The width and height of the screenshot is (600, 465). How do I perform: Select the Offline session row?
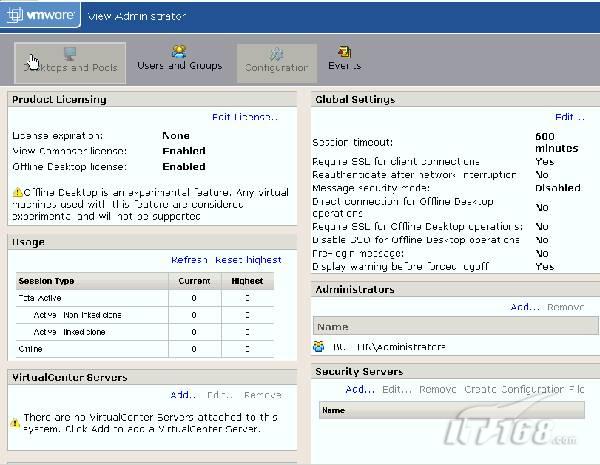145,349
